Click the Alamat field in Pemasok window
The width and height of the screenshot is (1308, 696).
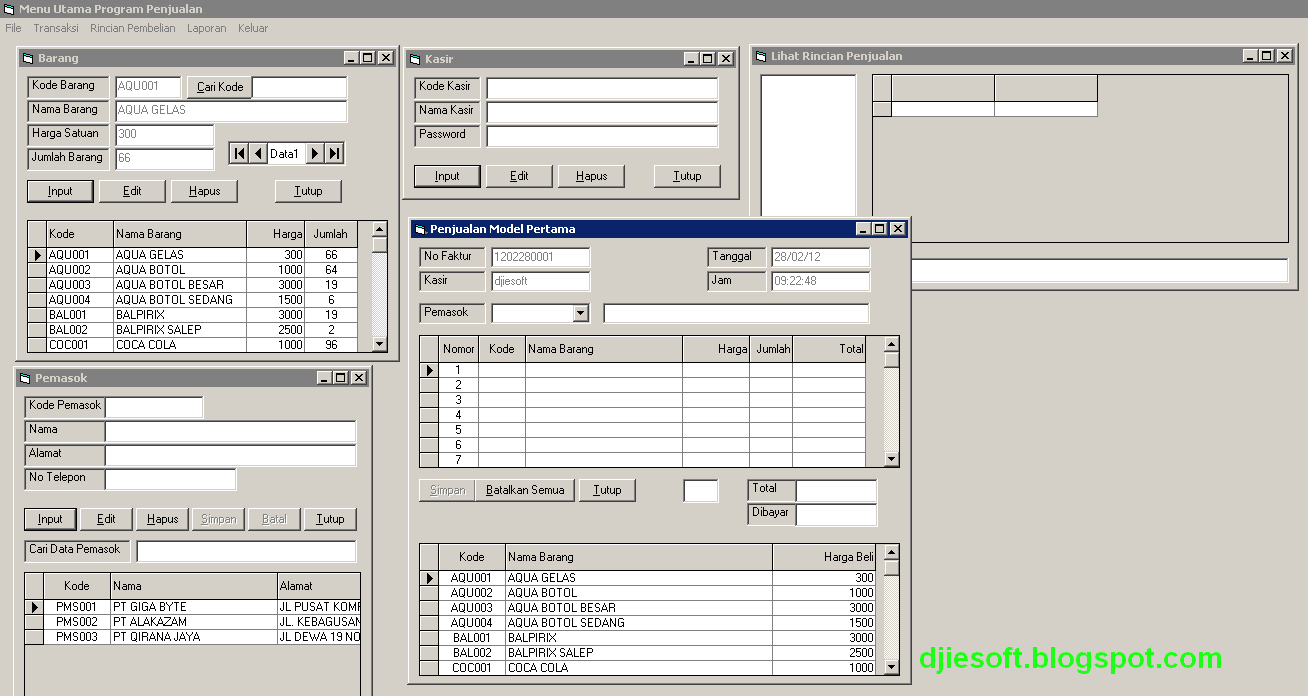230,455
